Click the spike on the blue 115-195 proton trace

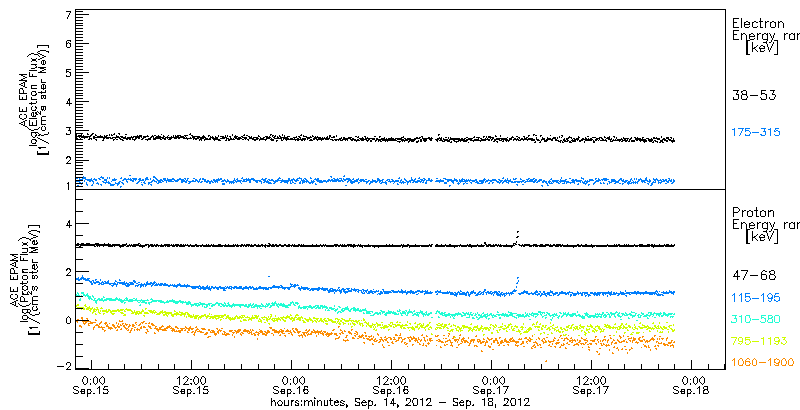(x=516, y=285)
